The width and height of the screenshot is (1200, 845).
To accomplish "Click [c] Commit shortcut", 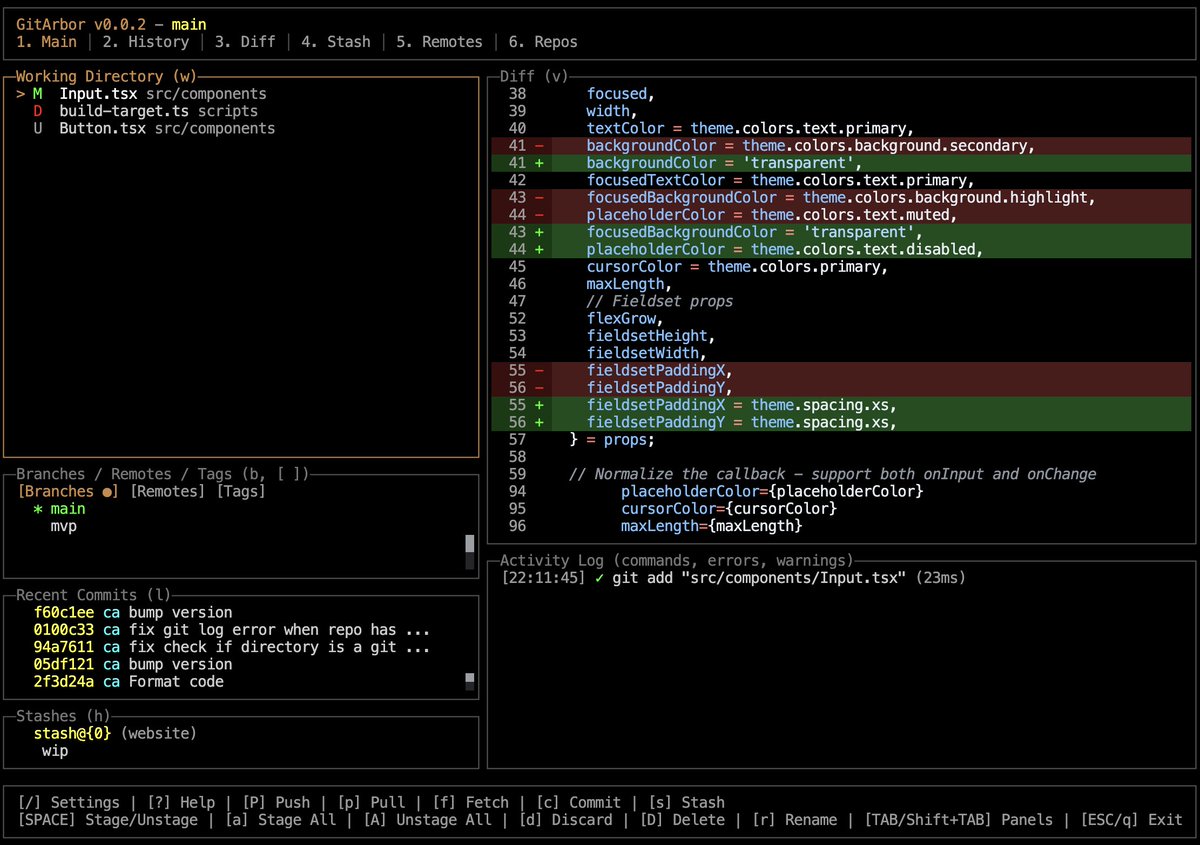I will 577,802.
